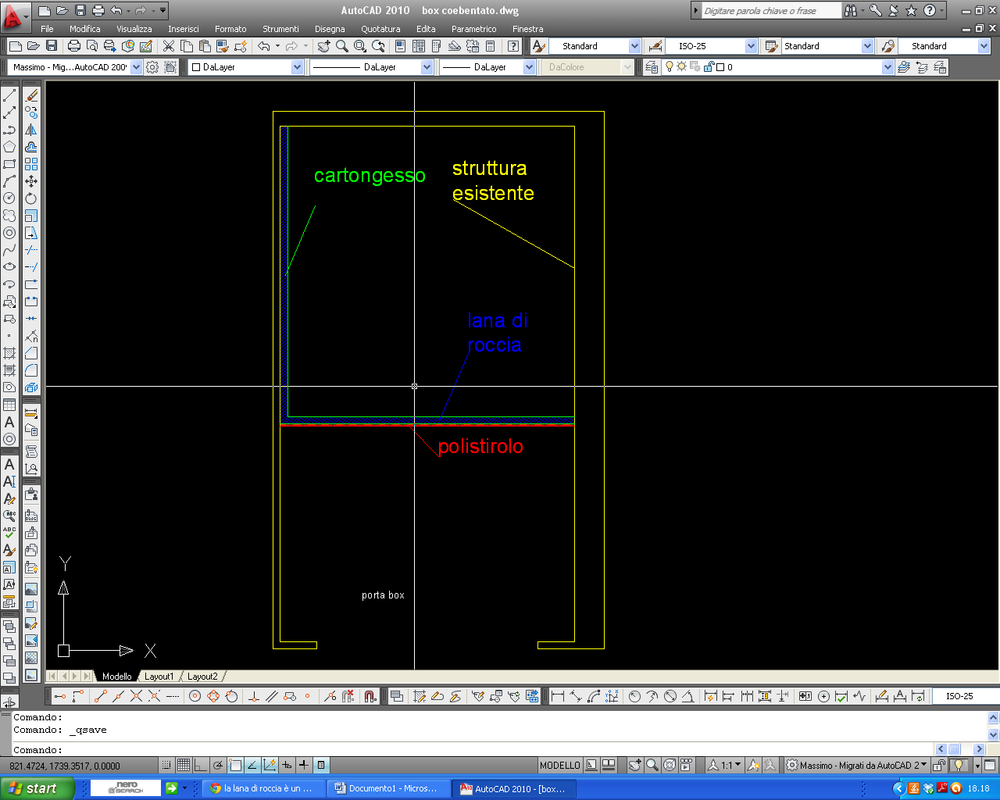Viewport: 1000px width, 800px height.
Task: Toggle MODELLO model/paper space button
Action: tap(560, 765)
